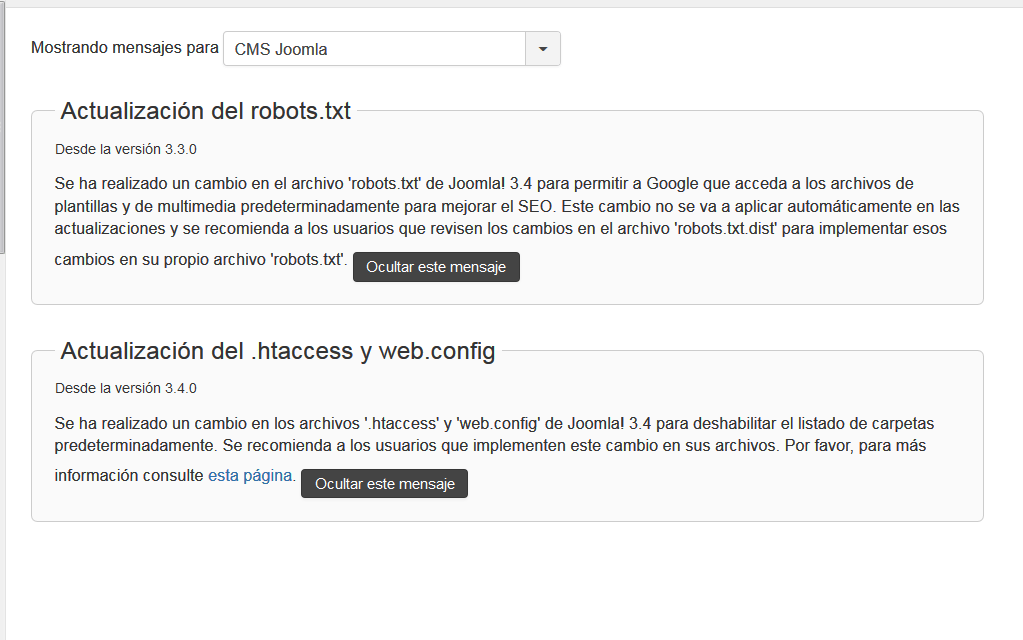Click the vertical scrollbar on the left edge

pyautogui.click(x=3, y=130)
